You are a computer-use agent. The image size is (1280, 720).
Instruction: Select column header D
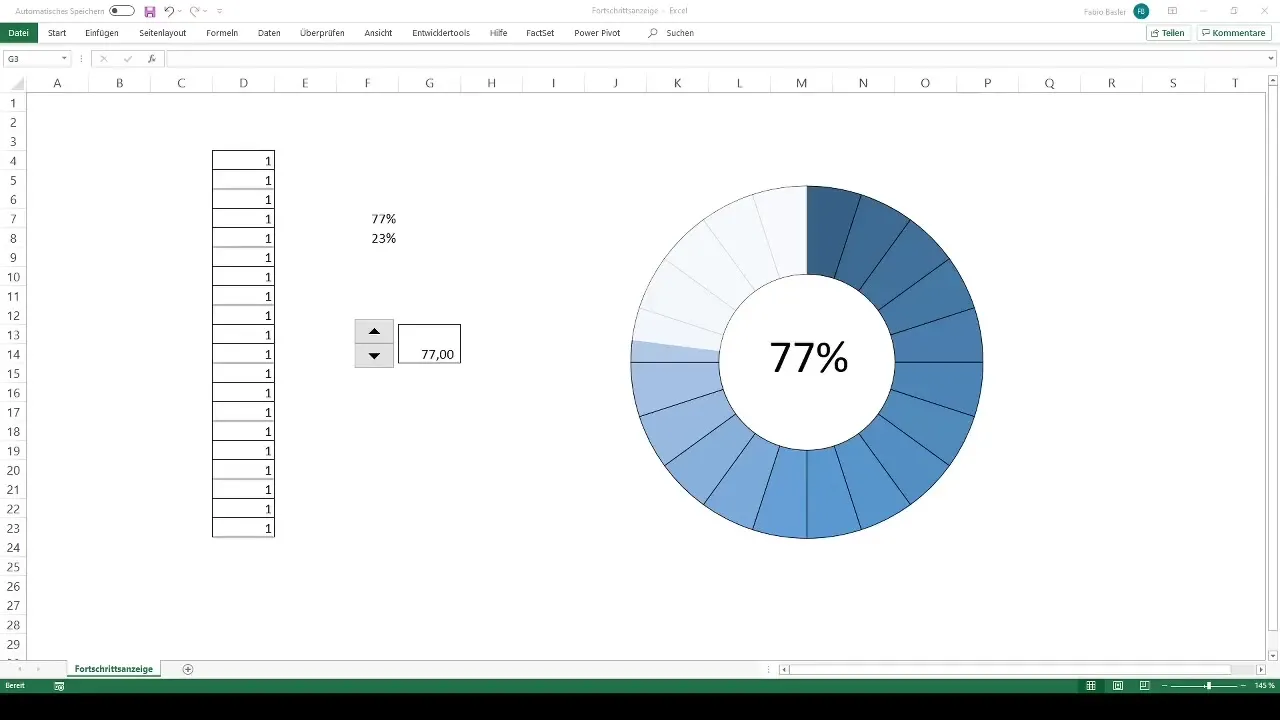(x=243, y=83)
